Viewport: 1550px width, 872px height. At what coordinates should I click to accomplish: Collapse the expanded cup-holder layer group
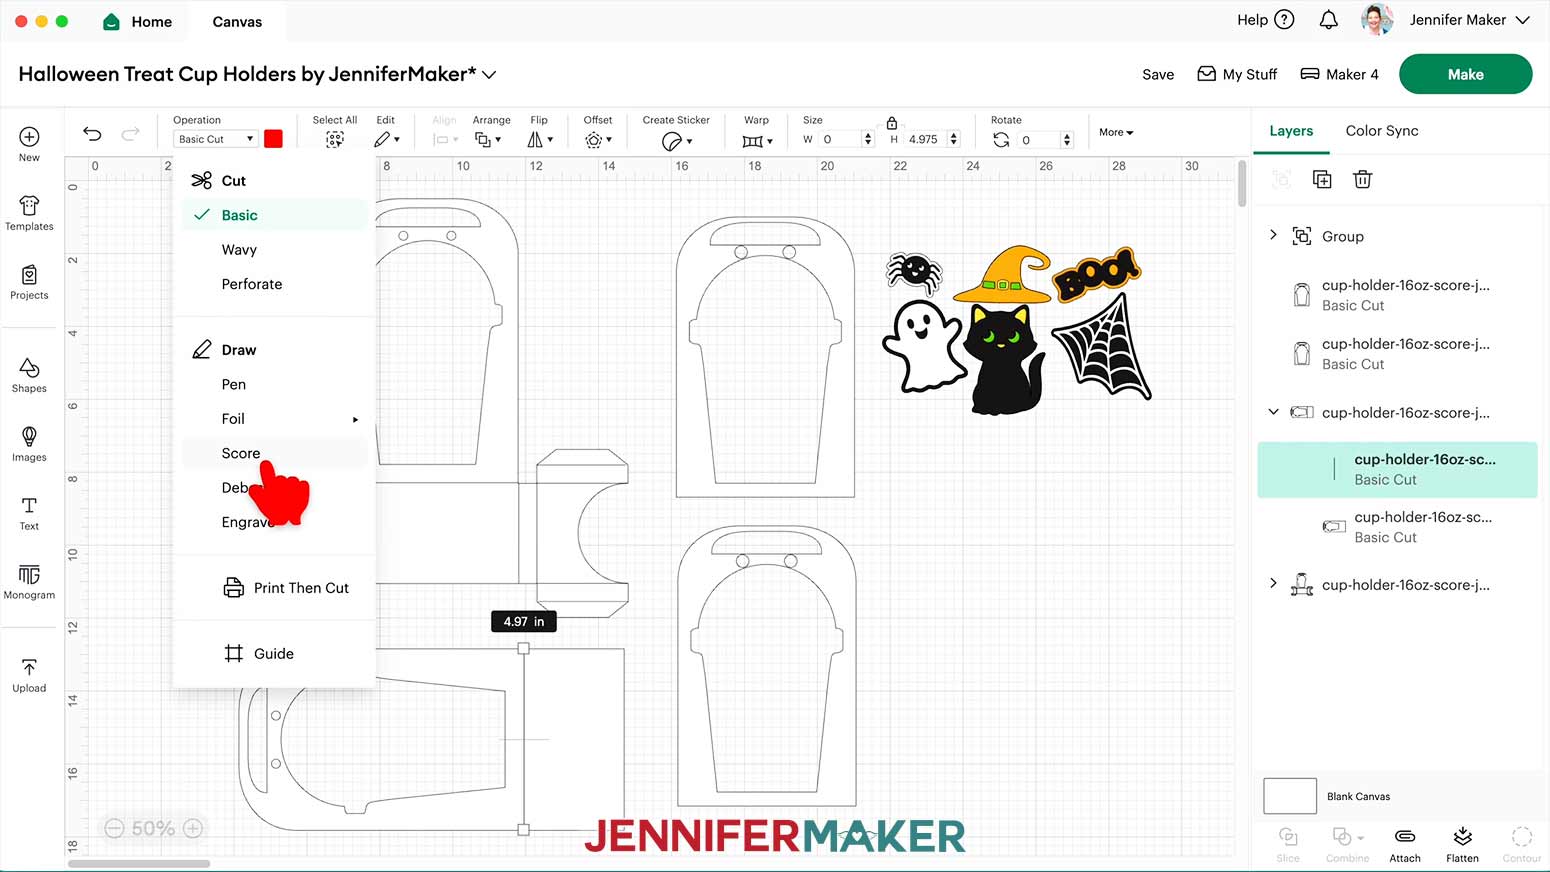click(x=1273, y=411)
